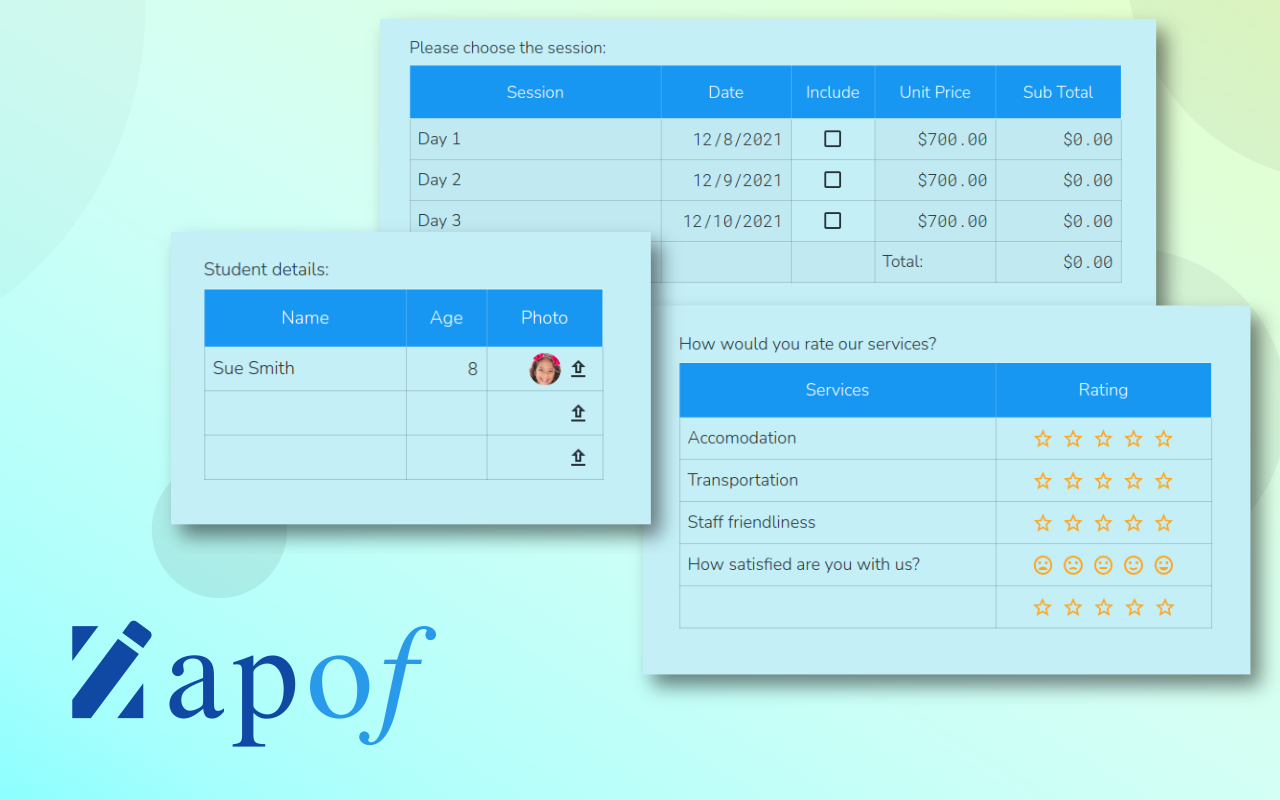The width and height of the screenshot is (1280, 800).
Task: Click the $0.00 value beside Total:
Action: click(x=1088, y=263)
